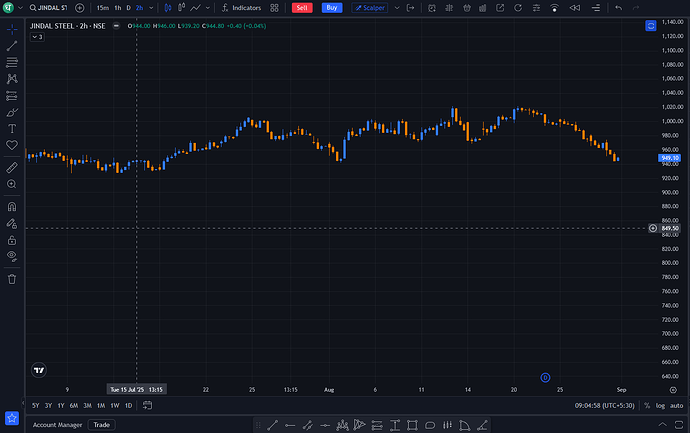Select the trend line tool in left sidebar
Screen dimensions: 690x433
tap(12, 46)
